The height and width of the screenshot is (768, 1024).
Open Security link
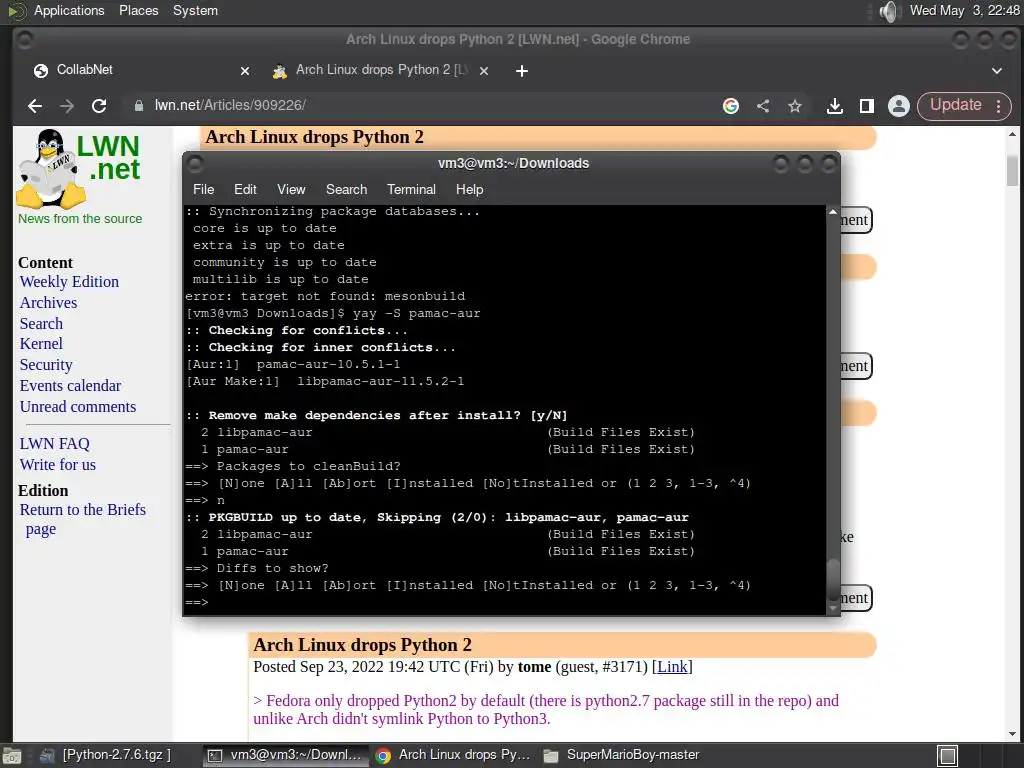[x=46, y=364]
